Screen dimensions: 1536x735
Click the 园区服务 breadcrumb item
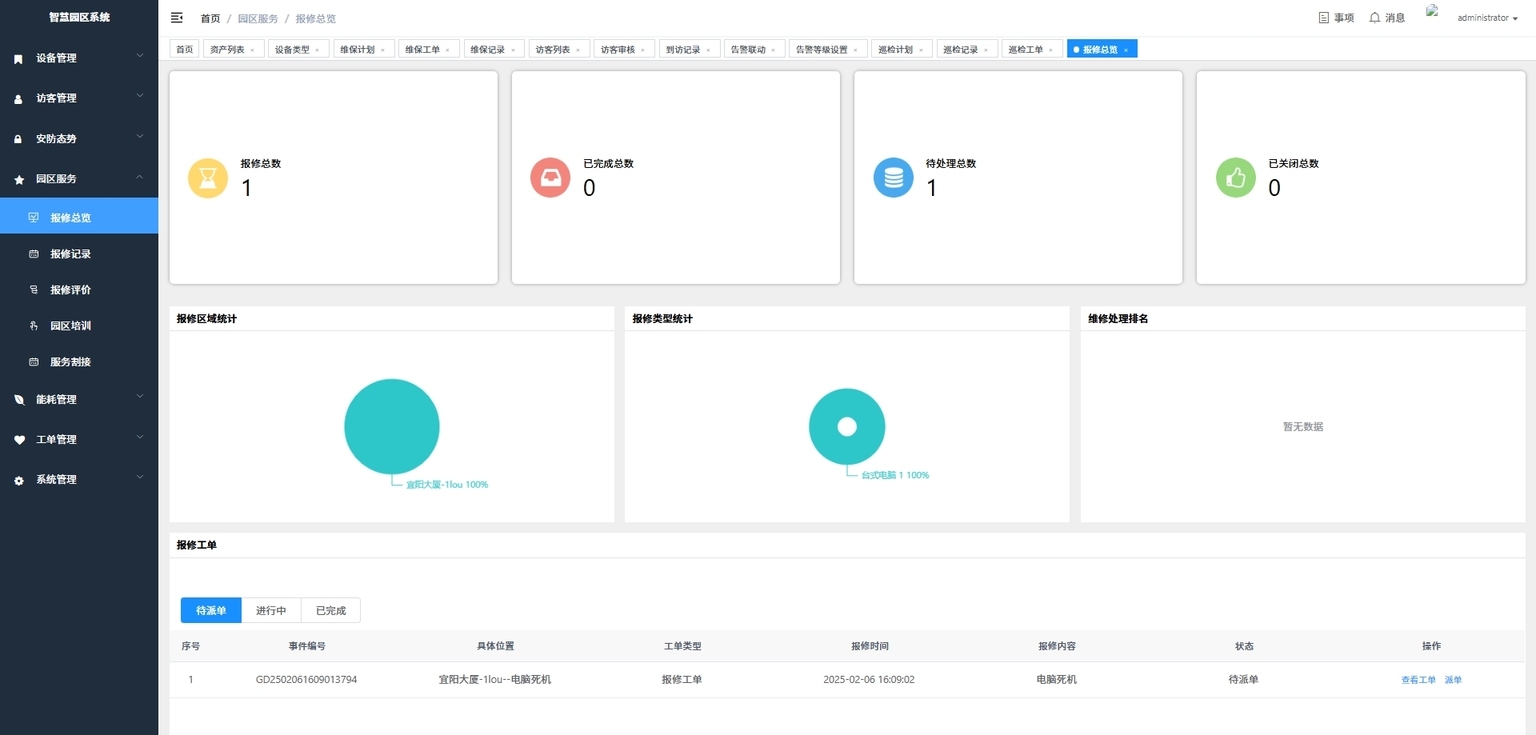point(258,18)
